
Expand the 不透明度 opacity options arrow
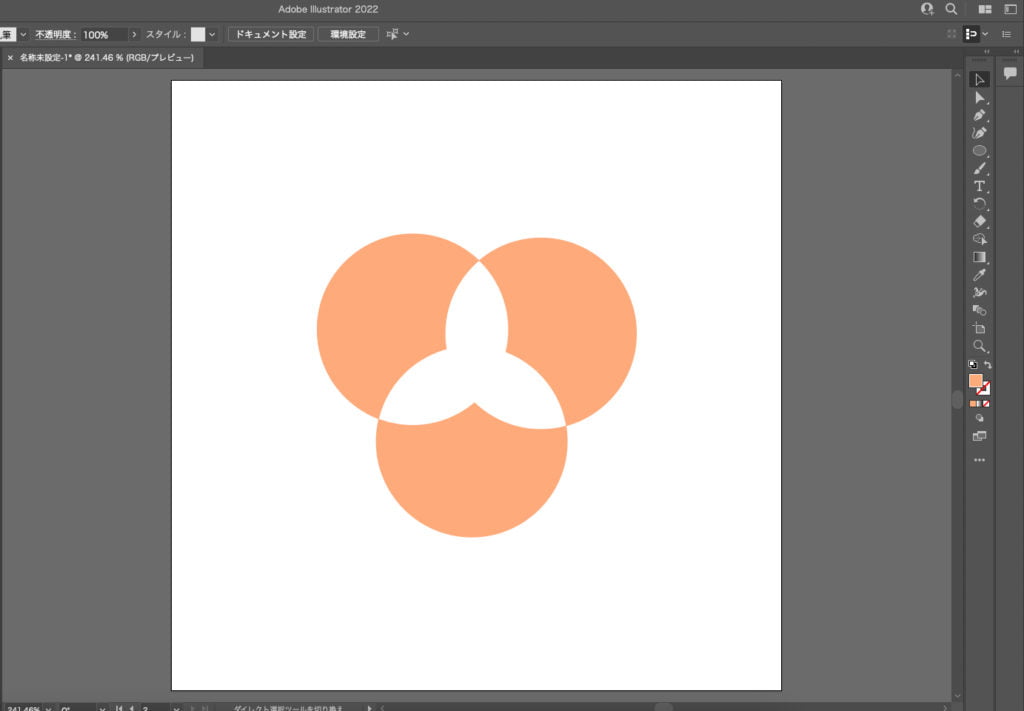click(135, 34)
